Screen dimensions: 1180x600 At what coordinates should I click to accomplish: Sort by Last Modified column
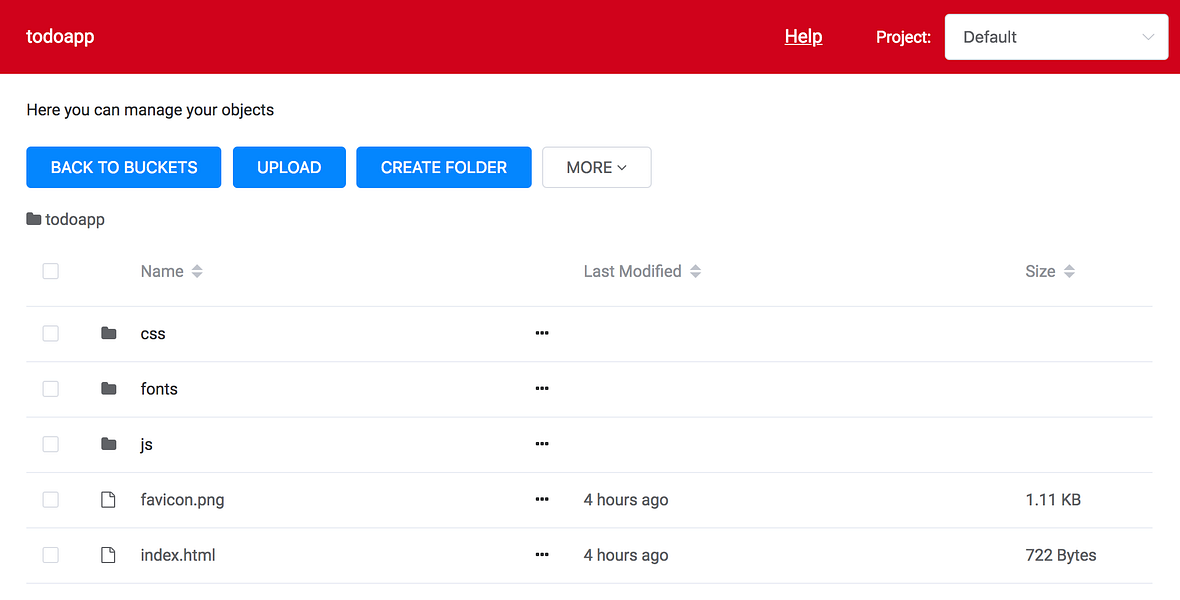[x=642, y=271]
